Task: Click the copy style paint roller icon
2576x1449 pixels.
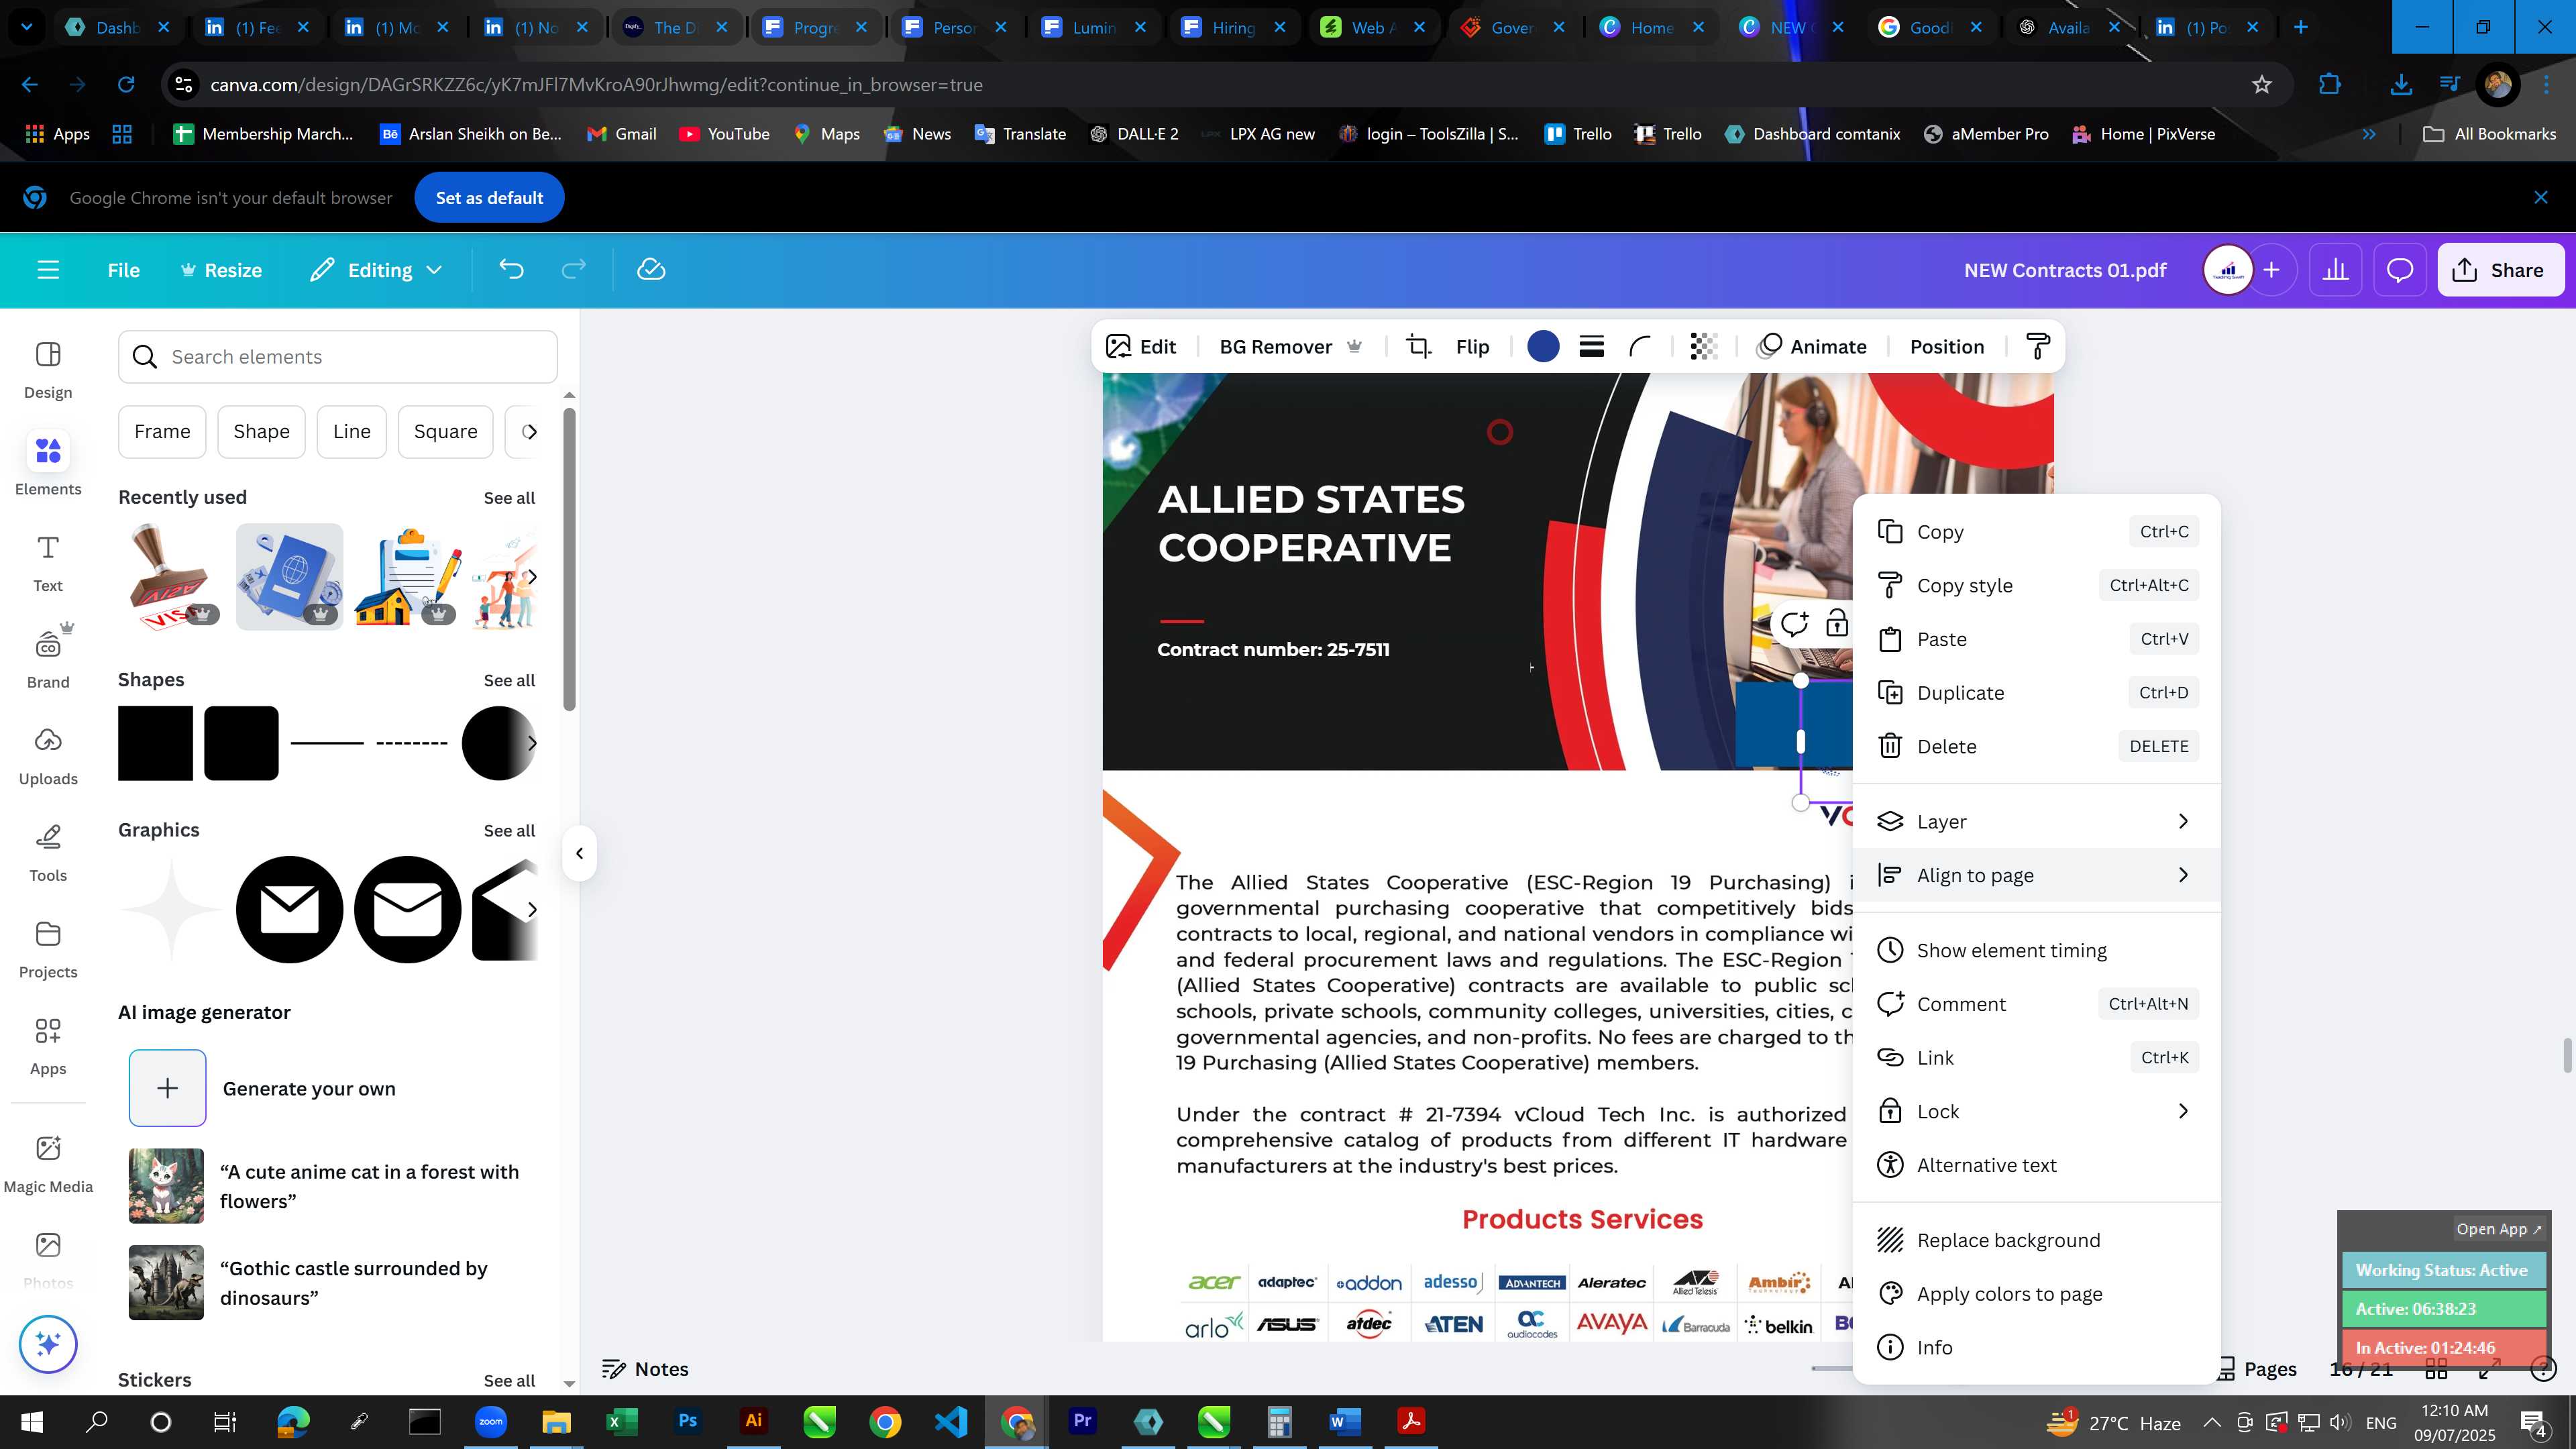Action: point(2038,347)
